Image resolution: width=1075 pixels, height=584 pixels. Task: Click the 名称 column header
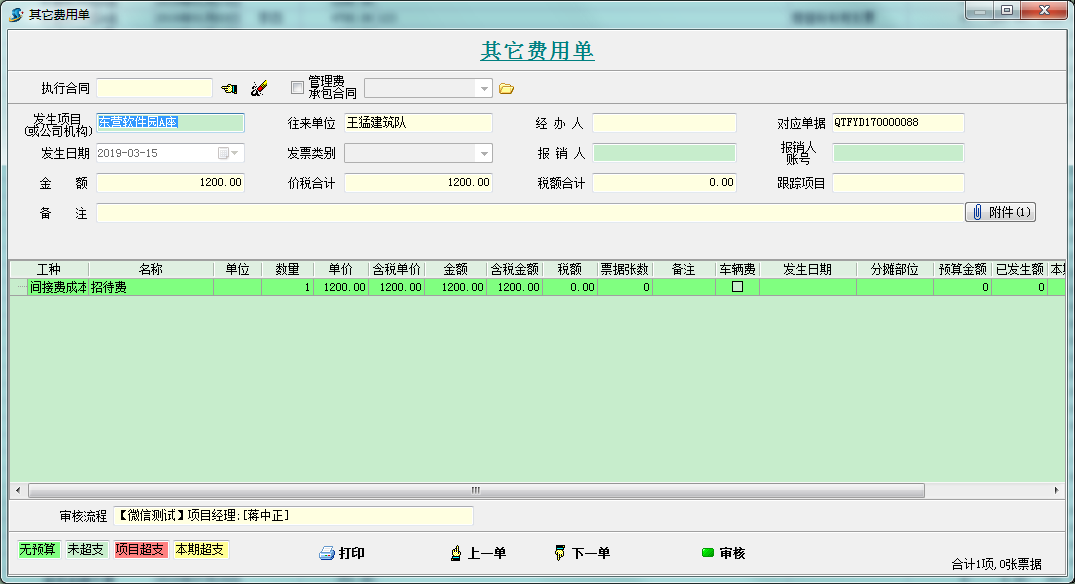pyautogui.click(x=151, y=269)
